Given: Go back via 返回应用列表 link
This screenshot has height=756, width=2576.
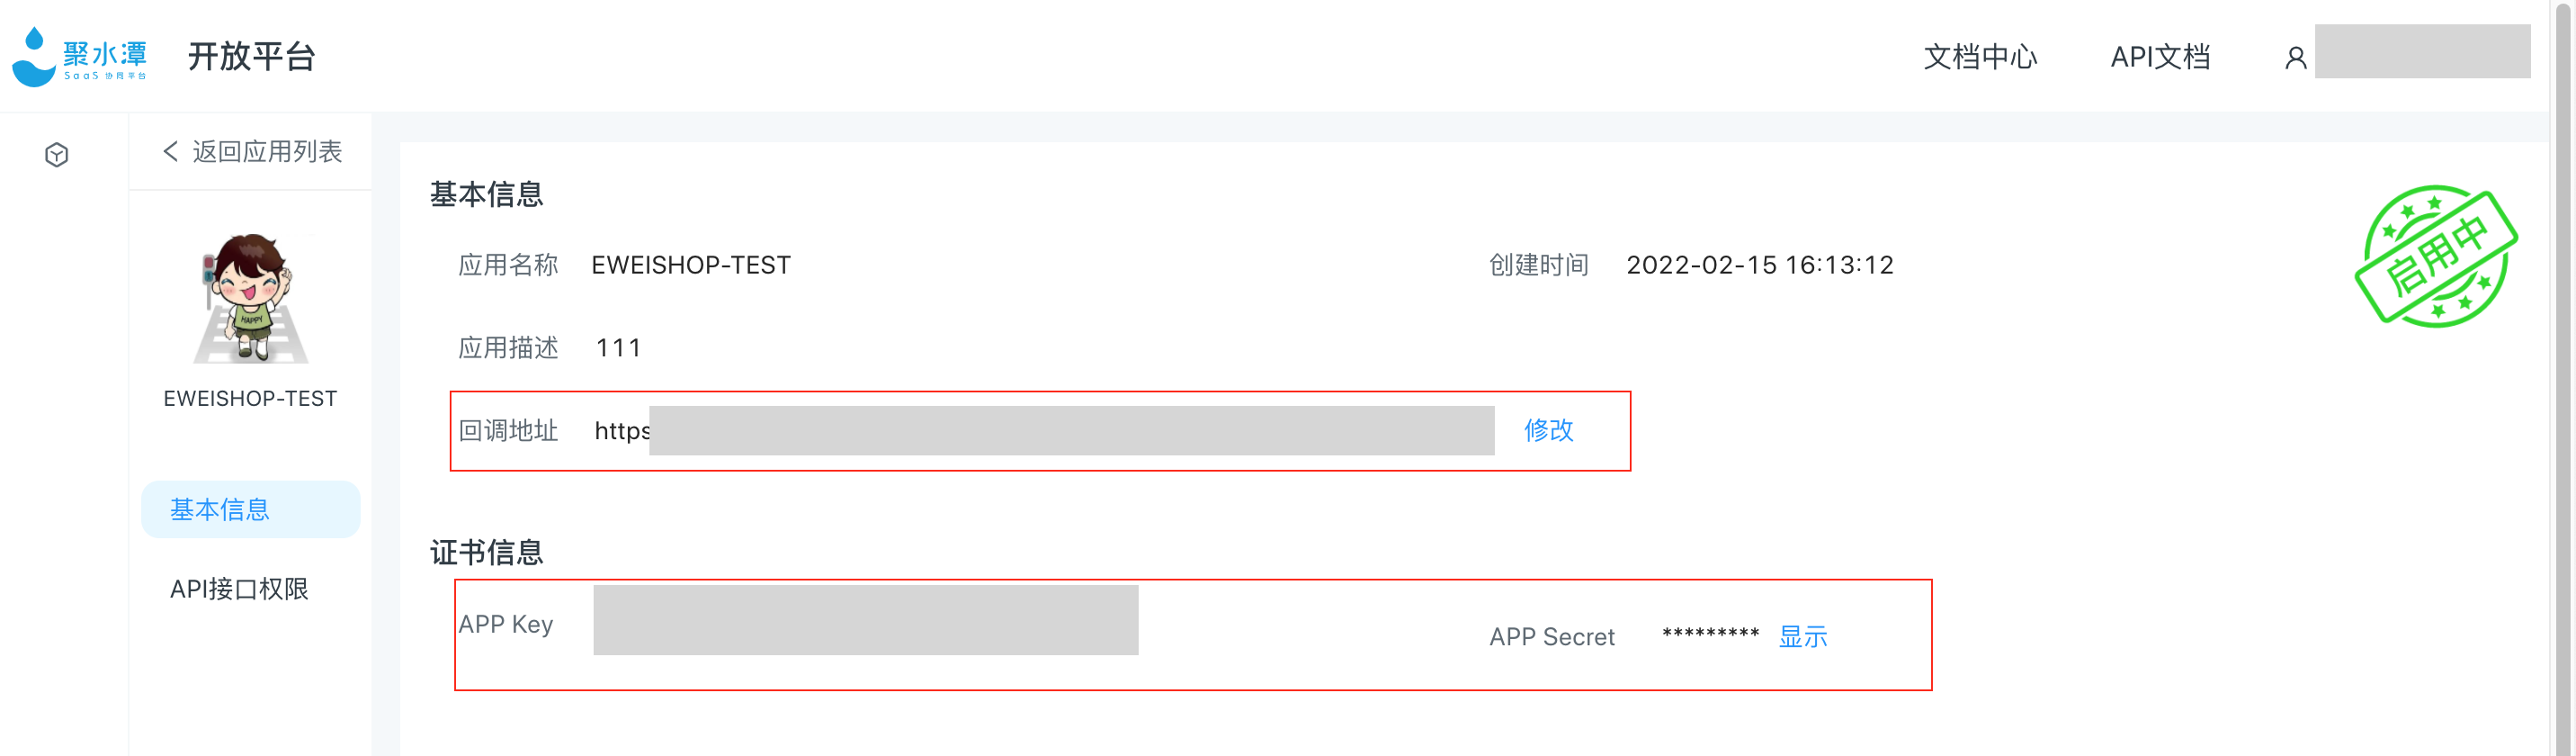Looking at the screenshot, I should point(267,151).
